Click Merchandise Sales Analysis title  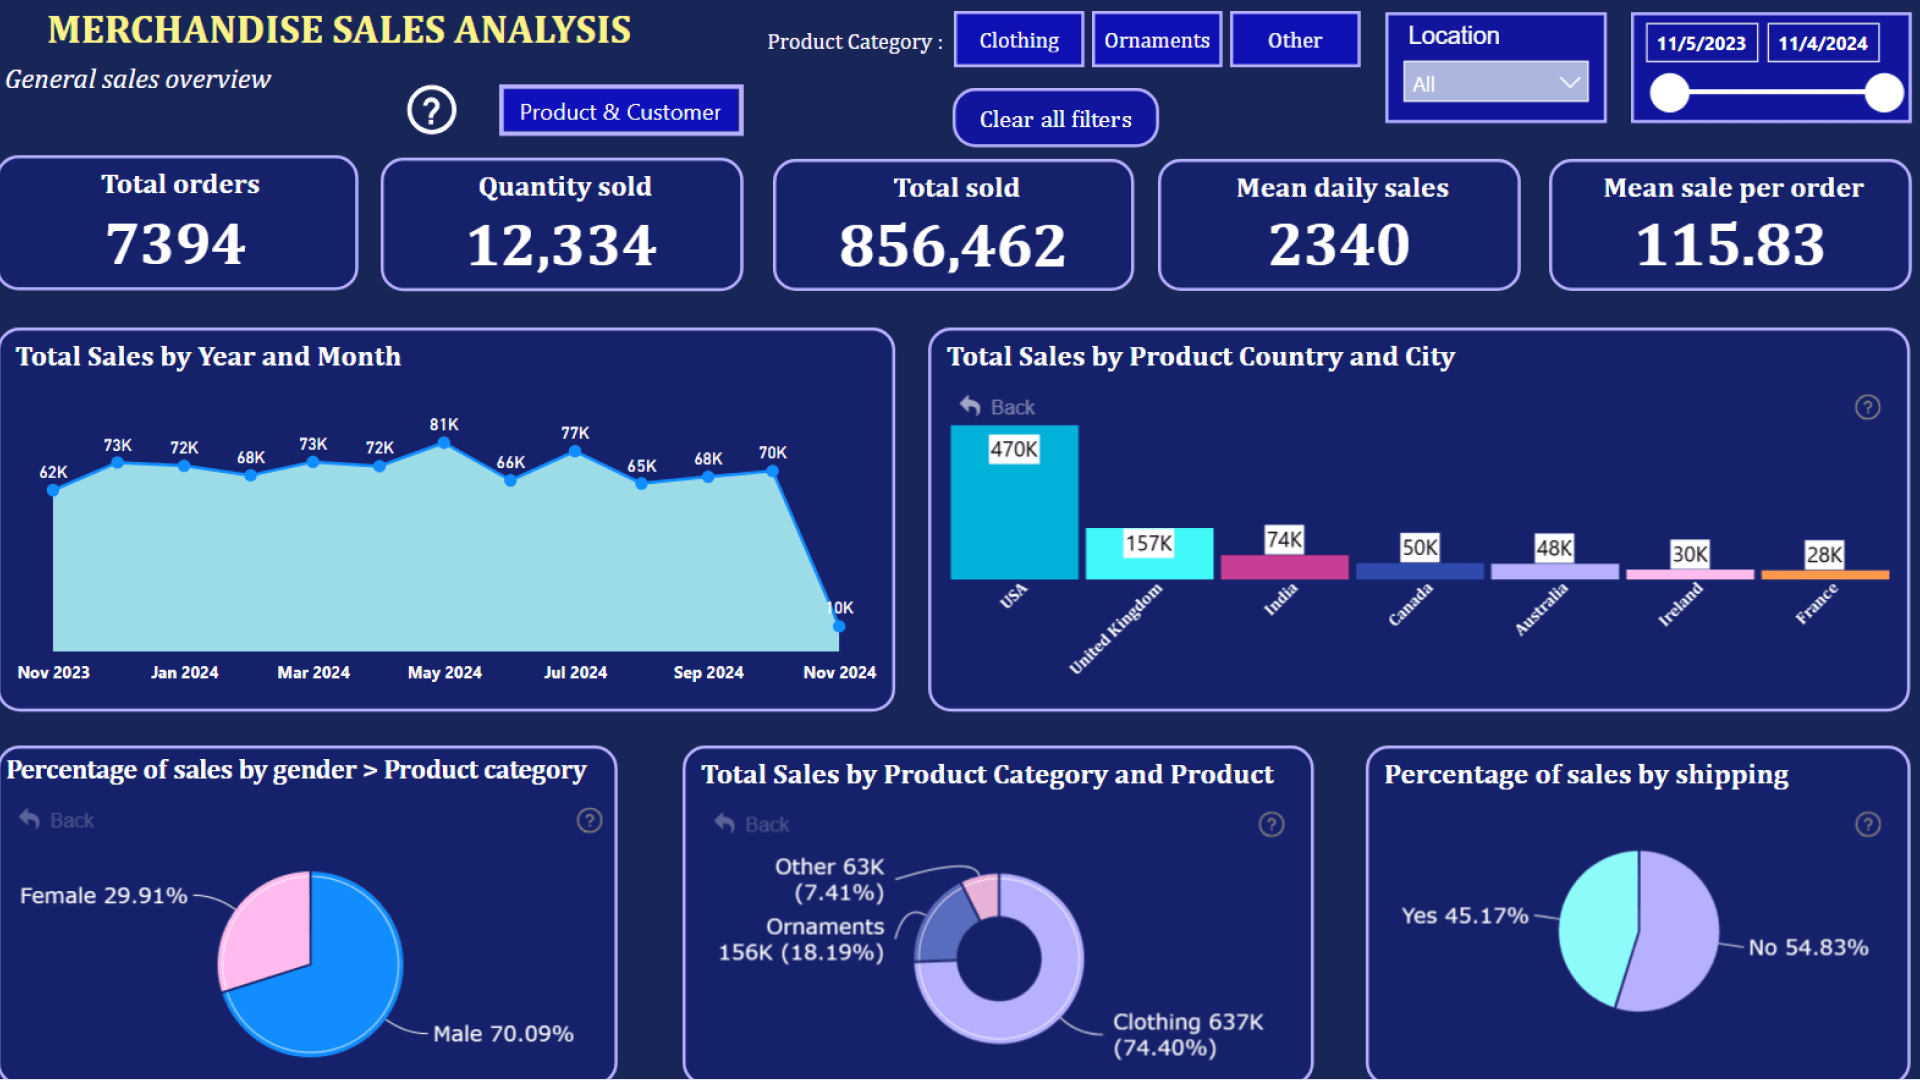(x=339, y=30)
